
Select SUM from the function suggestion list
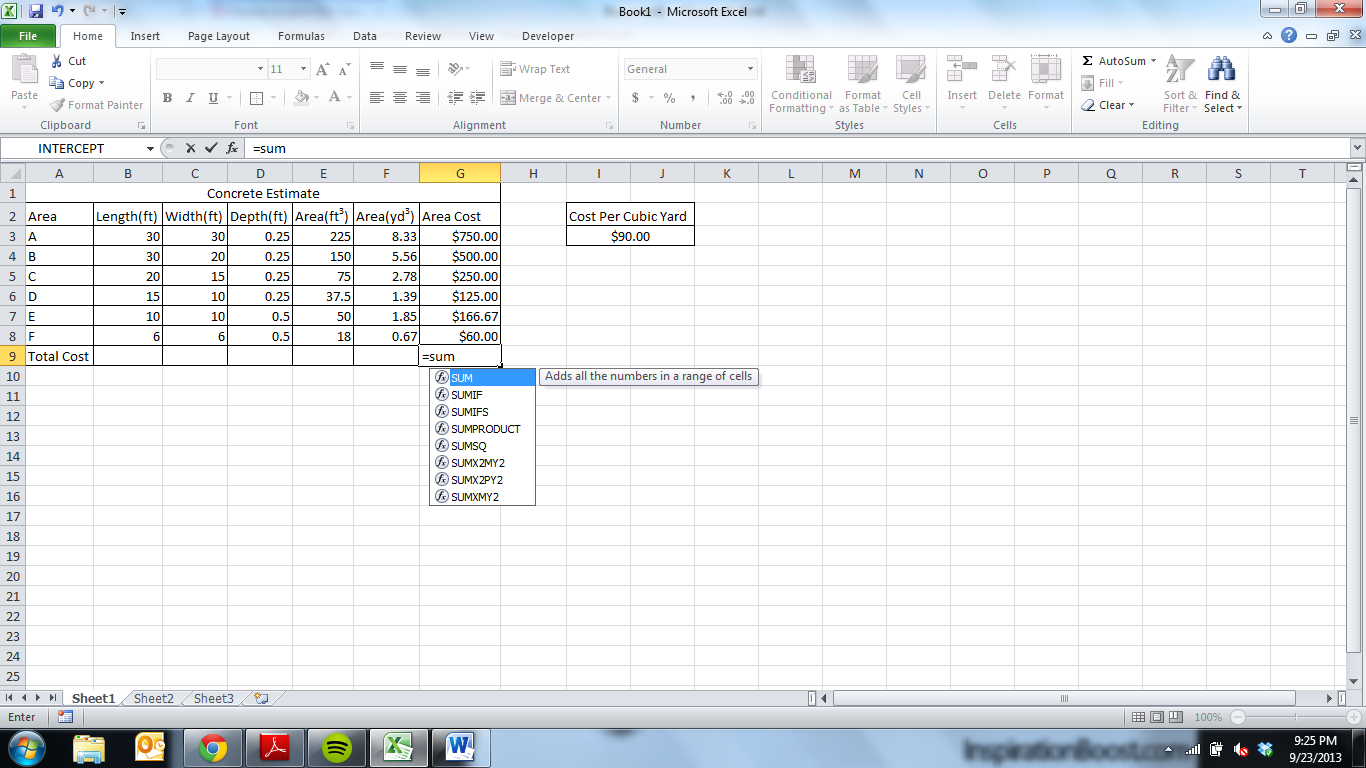[x=461, y=378]
